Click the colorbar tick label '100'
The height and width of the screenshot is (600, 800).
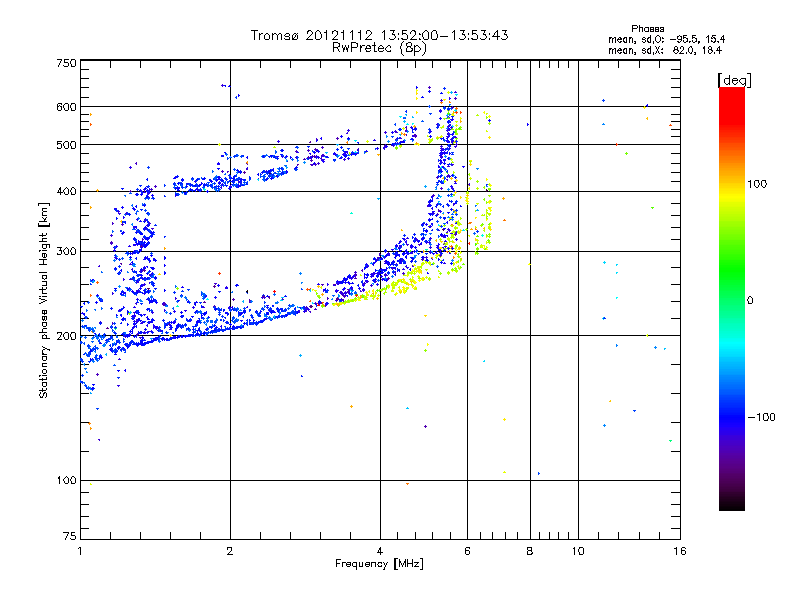tap(757, 184)
